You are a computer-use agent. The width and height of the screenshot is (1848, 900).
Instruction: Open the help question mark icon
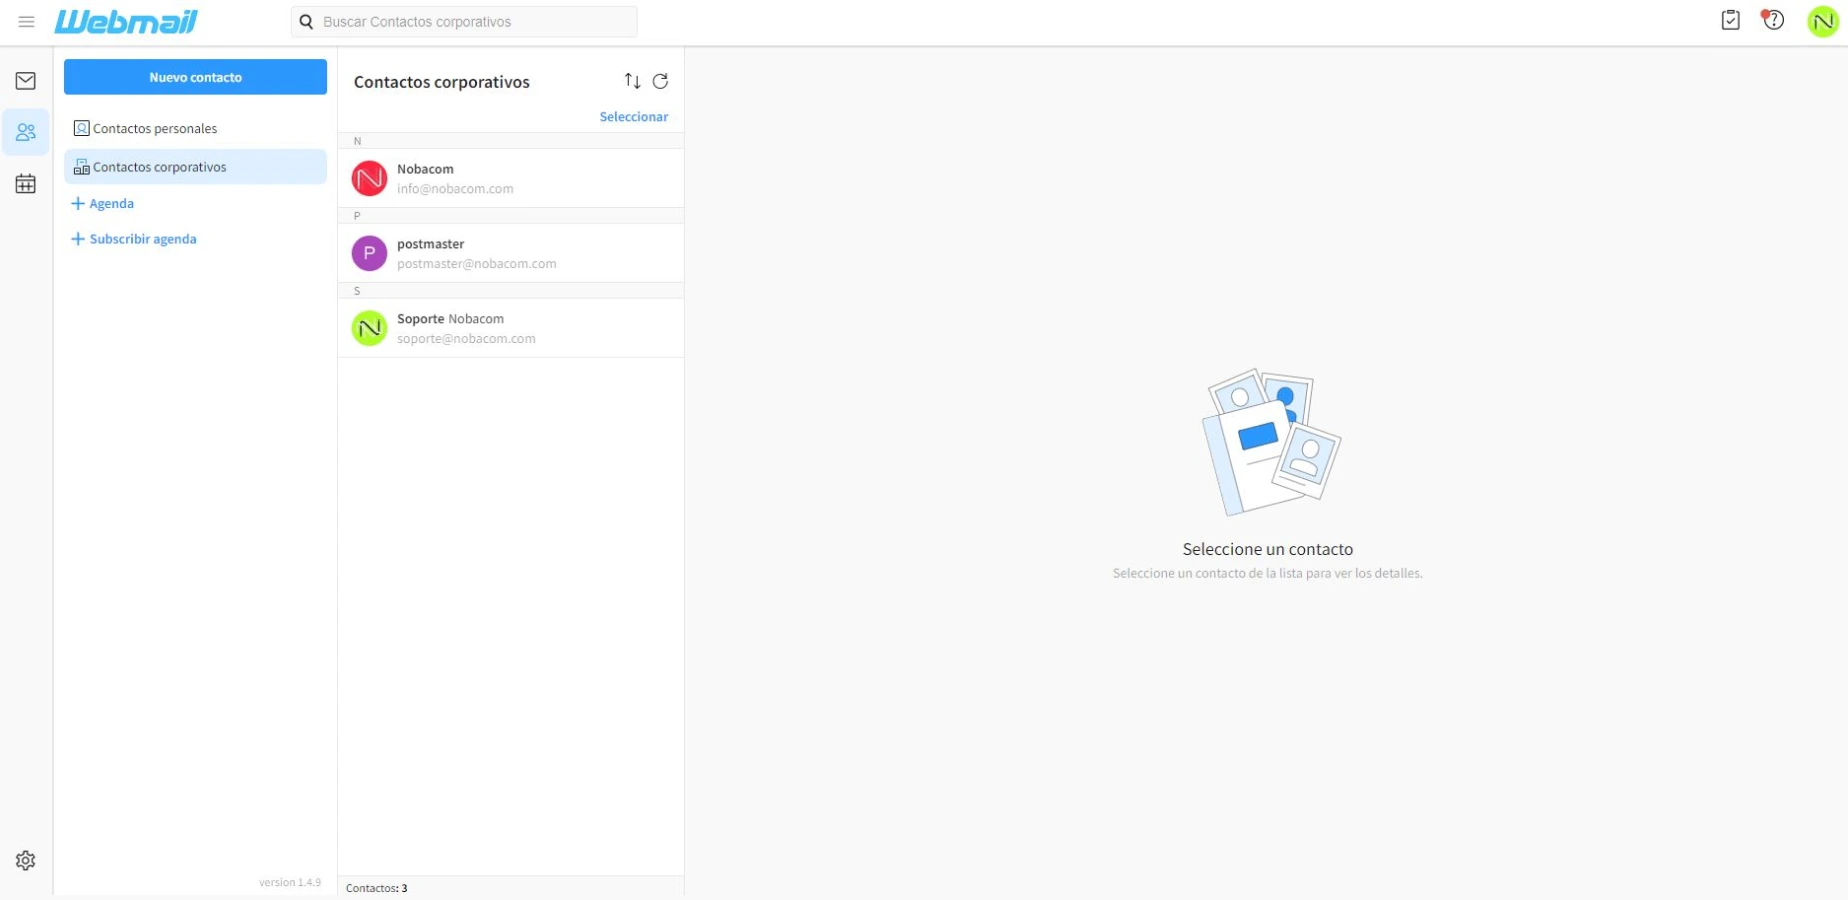click(x=1773, y=20)
